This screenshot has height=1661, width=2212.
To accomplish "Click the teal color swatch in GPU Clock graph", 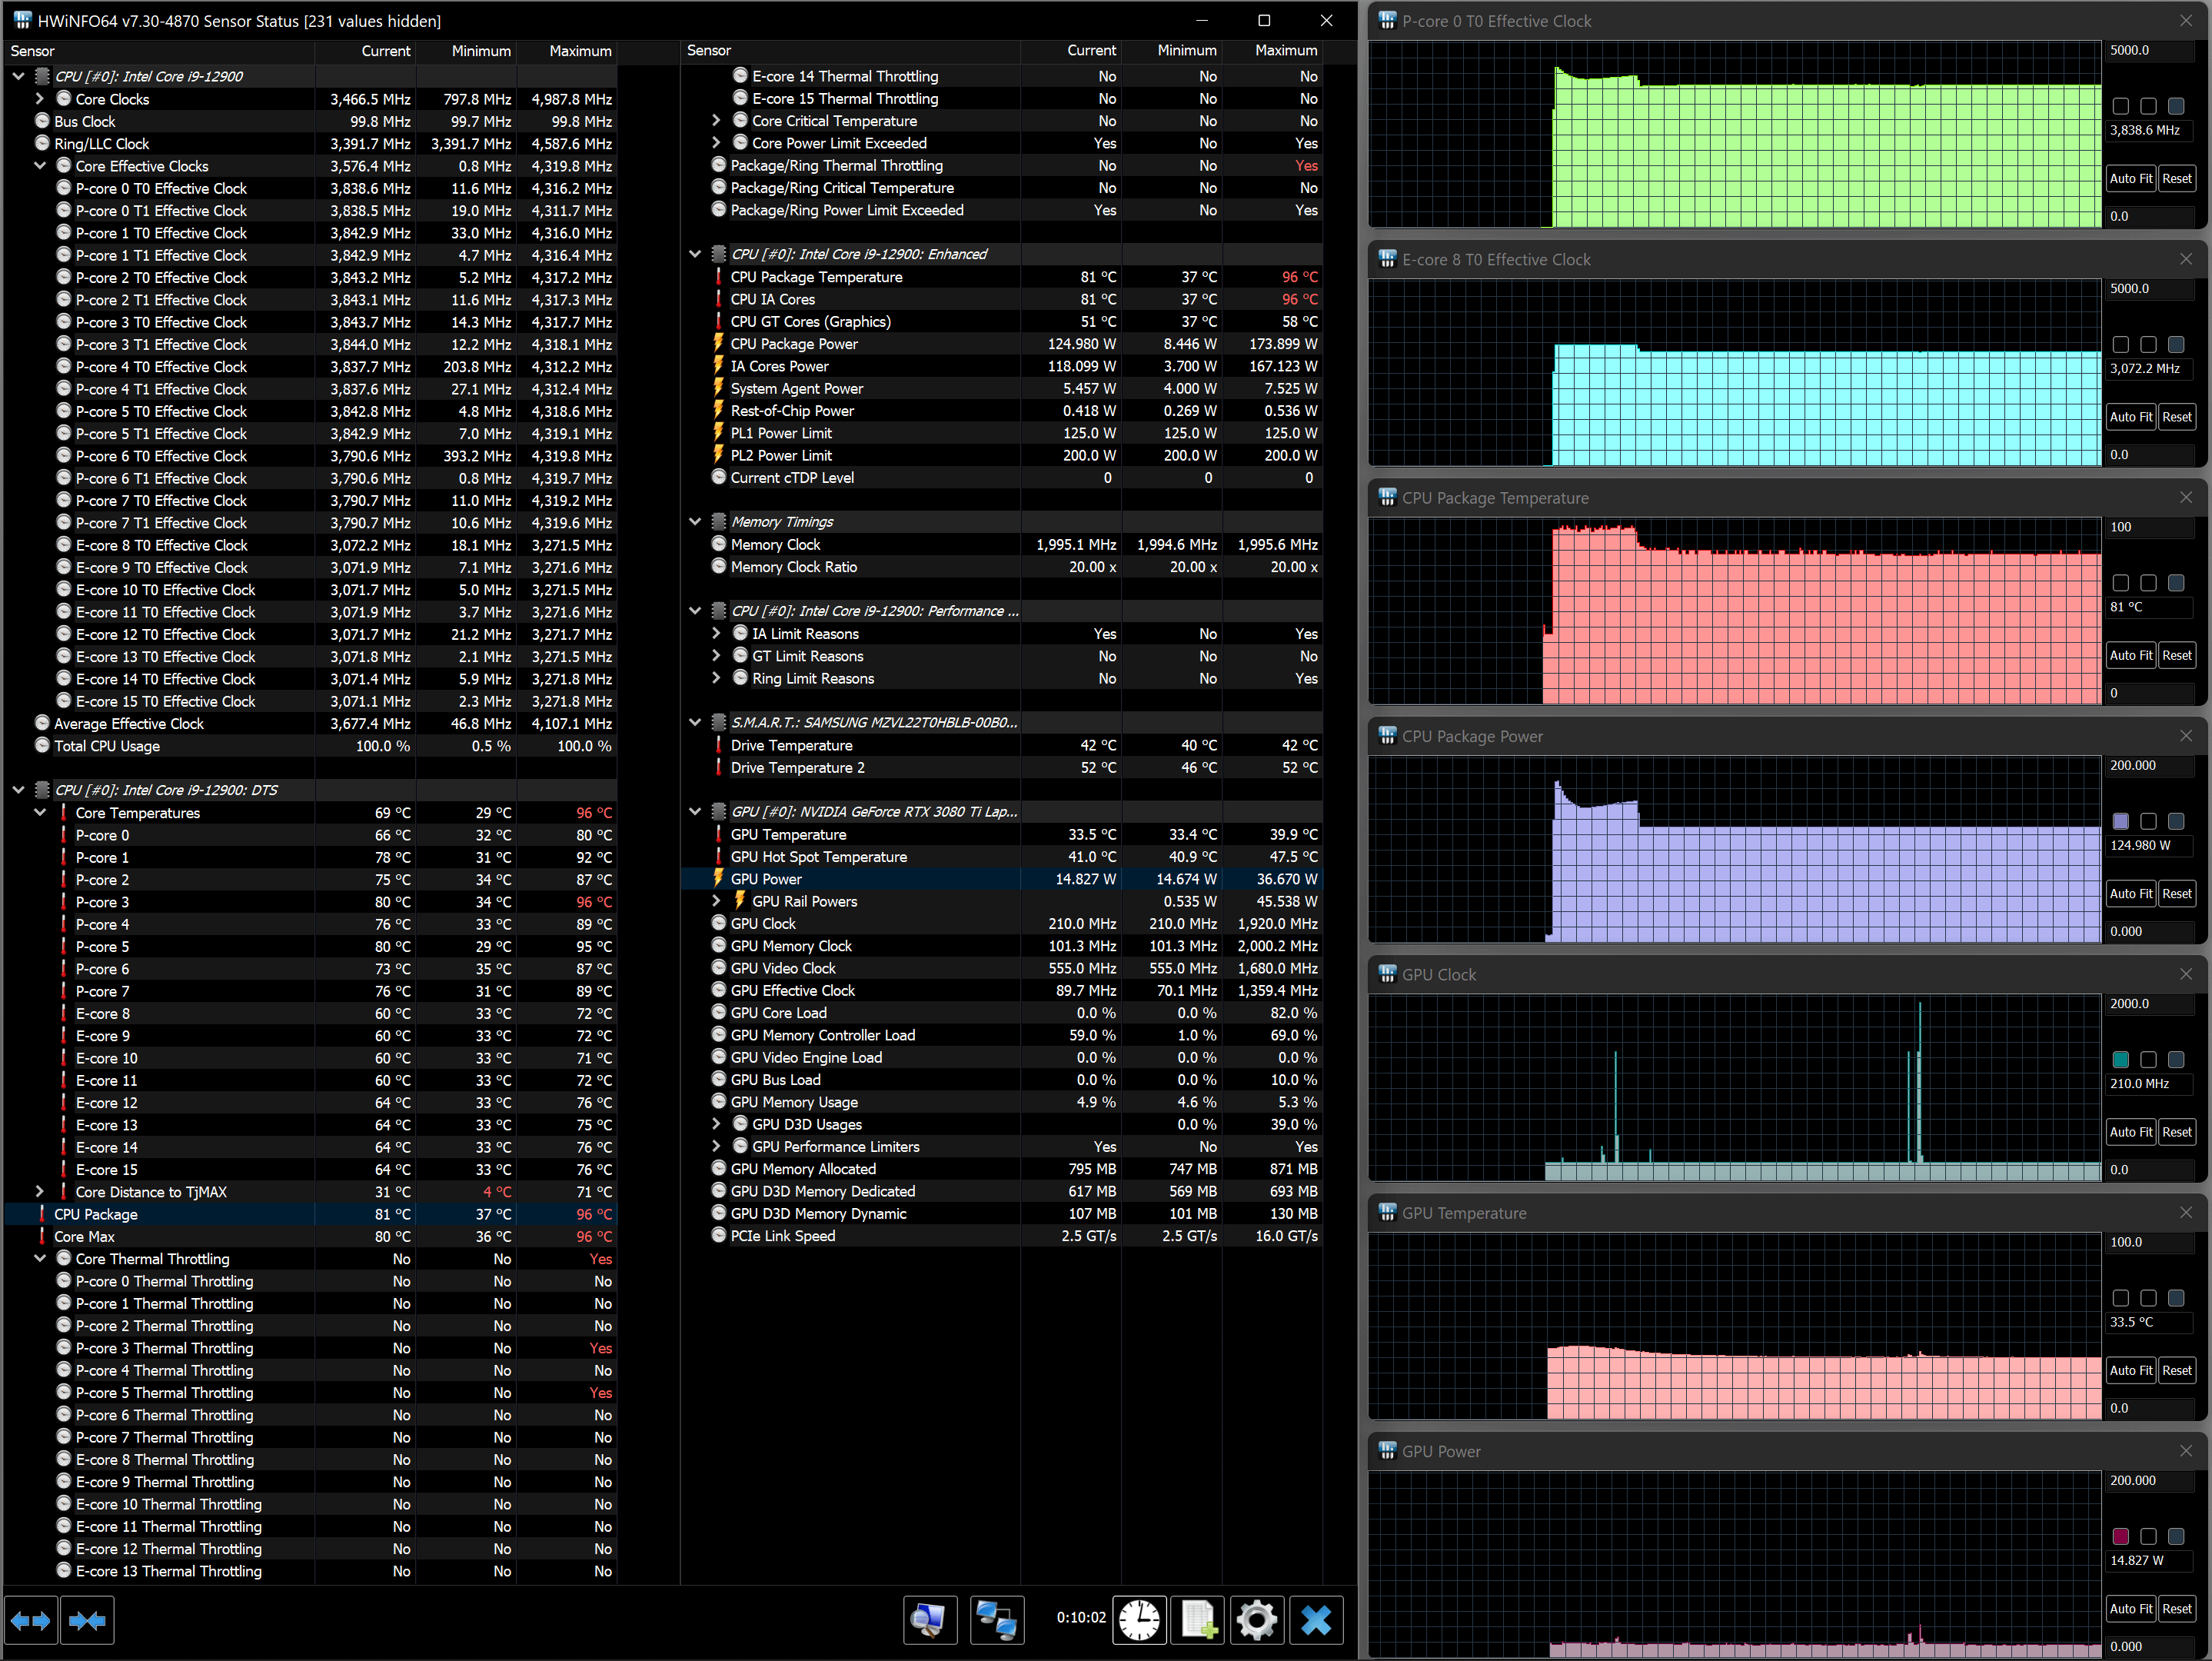I will pyautogui.click(x=2120, y=1059).
